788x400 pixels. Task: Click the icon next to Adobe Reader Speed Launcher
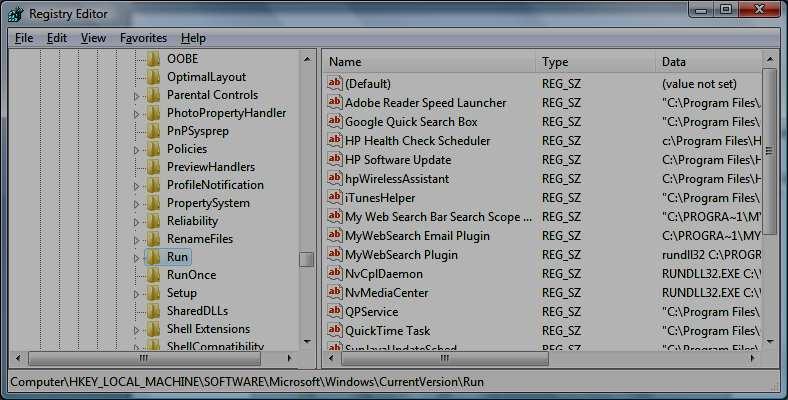335,103
